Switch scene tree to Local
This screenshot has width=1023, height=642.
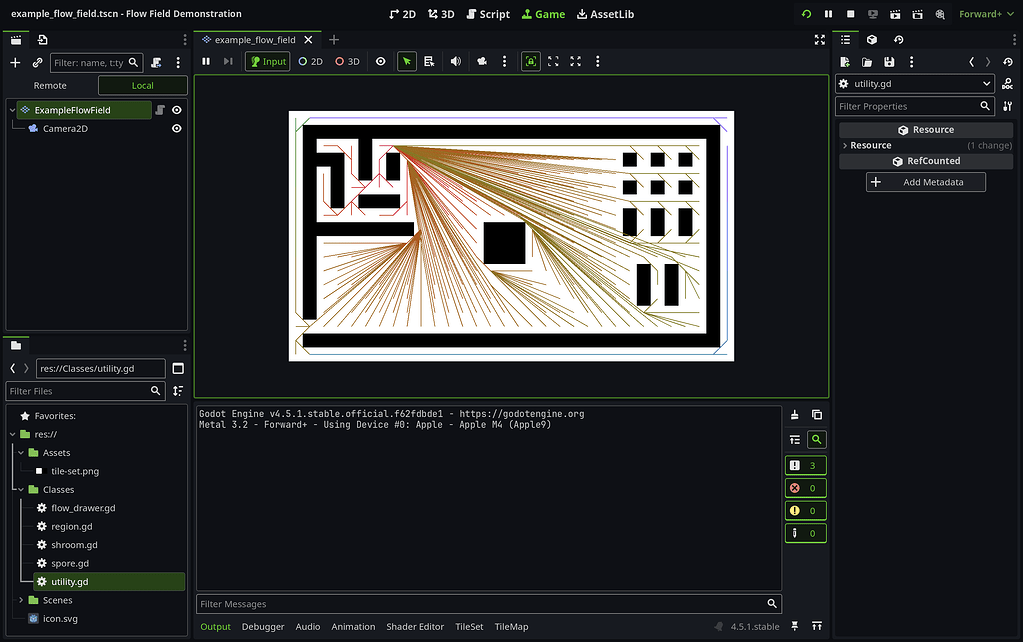pos(142,85)
